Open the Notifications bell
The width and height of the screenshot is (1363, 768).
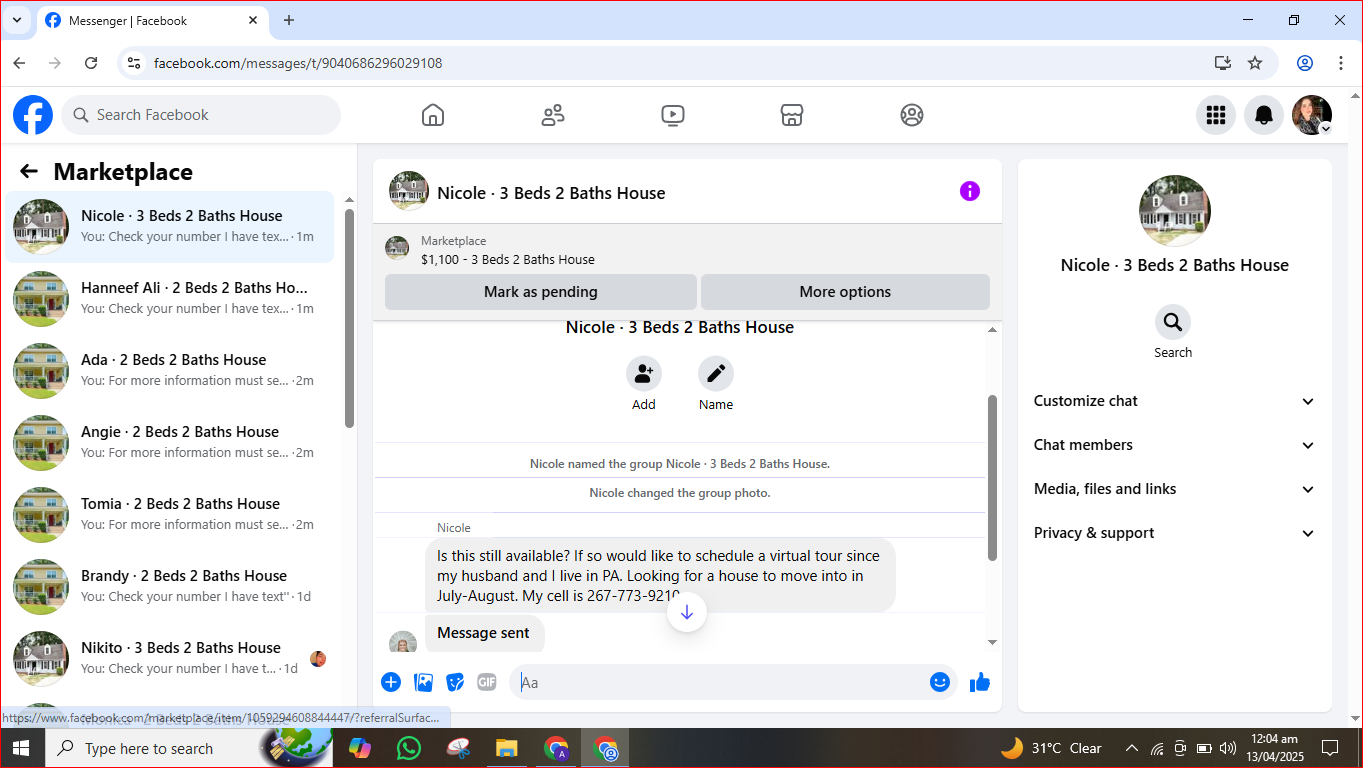[1264, 115]
